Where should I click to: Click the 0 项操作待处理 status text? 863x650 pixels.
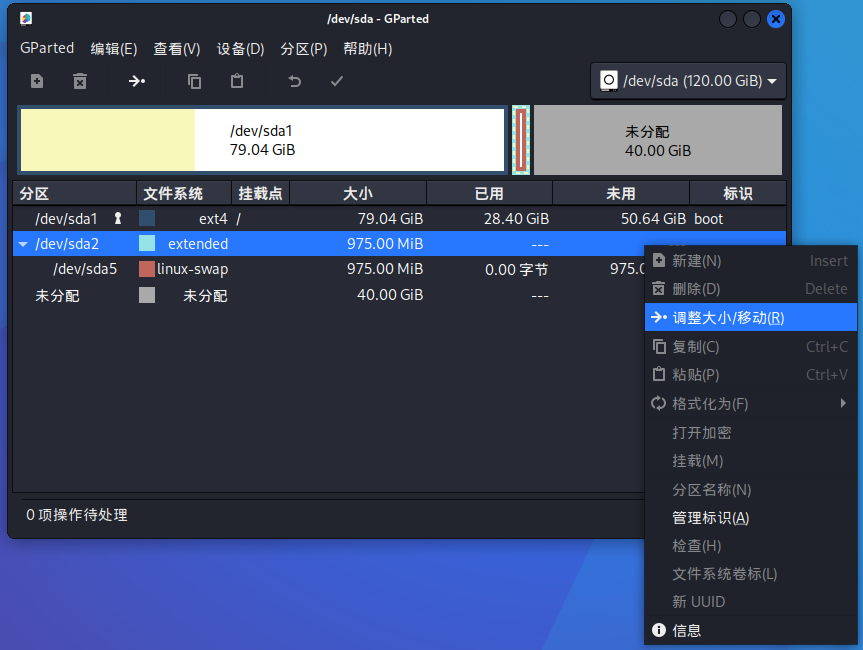coord(77,515)
